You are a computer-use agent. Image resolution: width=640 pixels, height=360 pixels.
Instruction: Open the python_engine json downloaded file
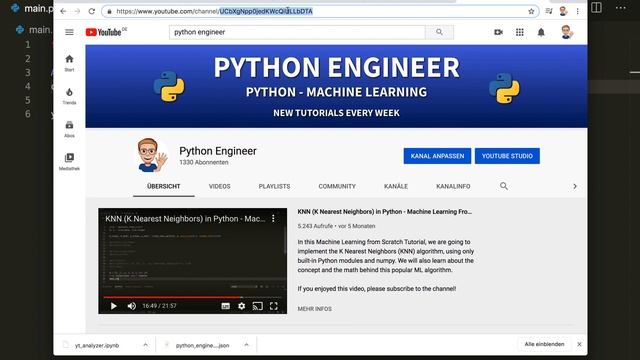(x=202, y=345)
